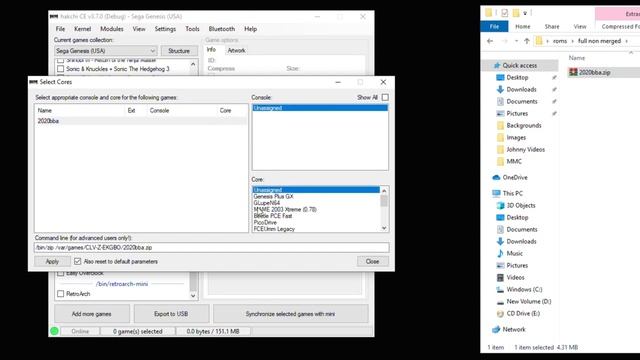Open the Tools menu

click(x=192, y=29)
